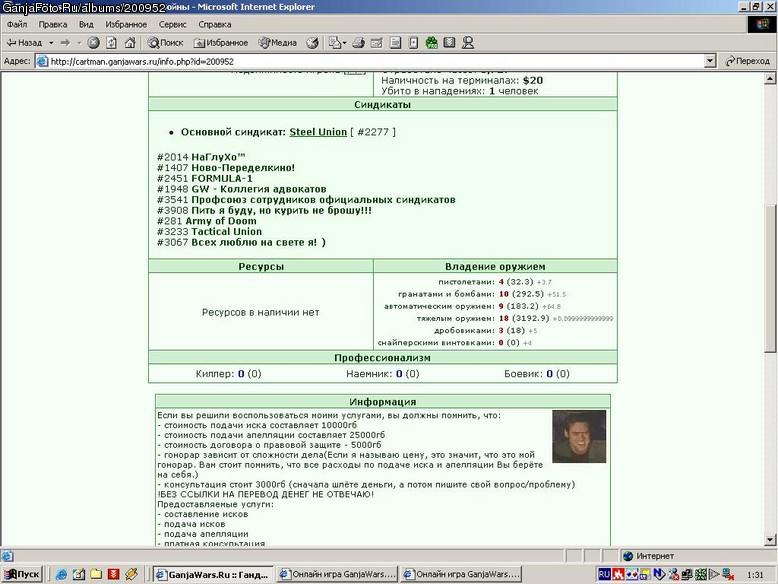Open Избранное favorites toolbar button
Viewport: 778px width, 584px height.
[x=221, y=43]
